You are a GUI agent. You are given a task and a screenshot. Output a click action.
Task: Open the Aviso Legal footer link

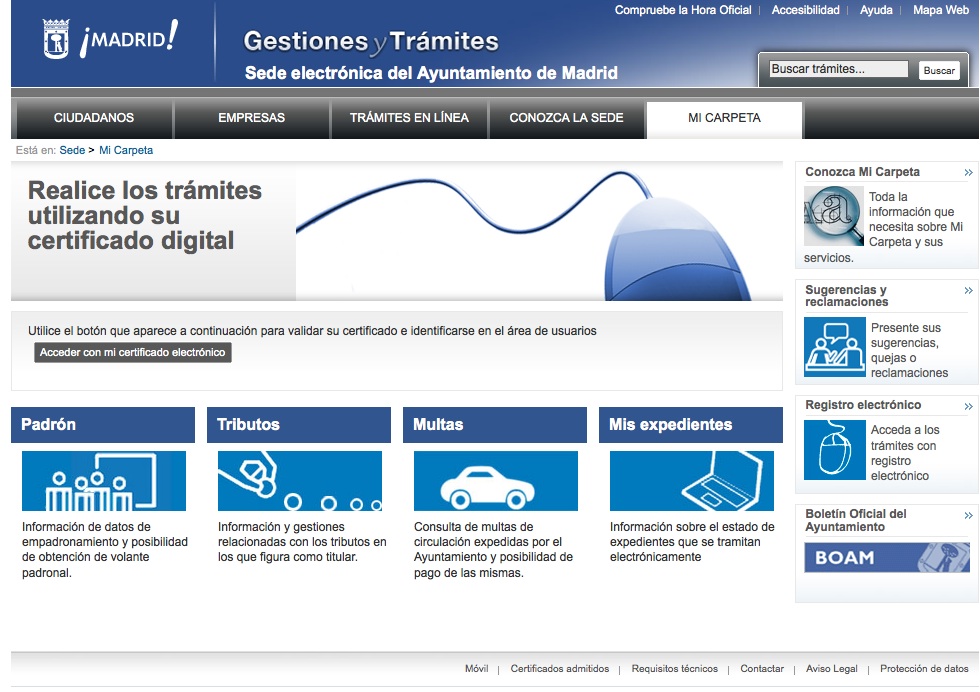tap(831, 669)
